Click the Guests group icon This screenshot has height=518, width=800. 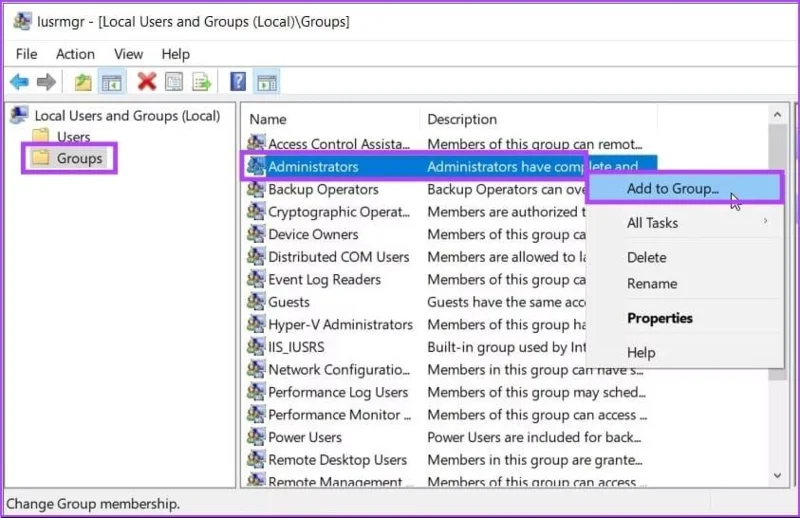pos(256,301)
